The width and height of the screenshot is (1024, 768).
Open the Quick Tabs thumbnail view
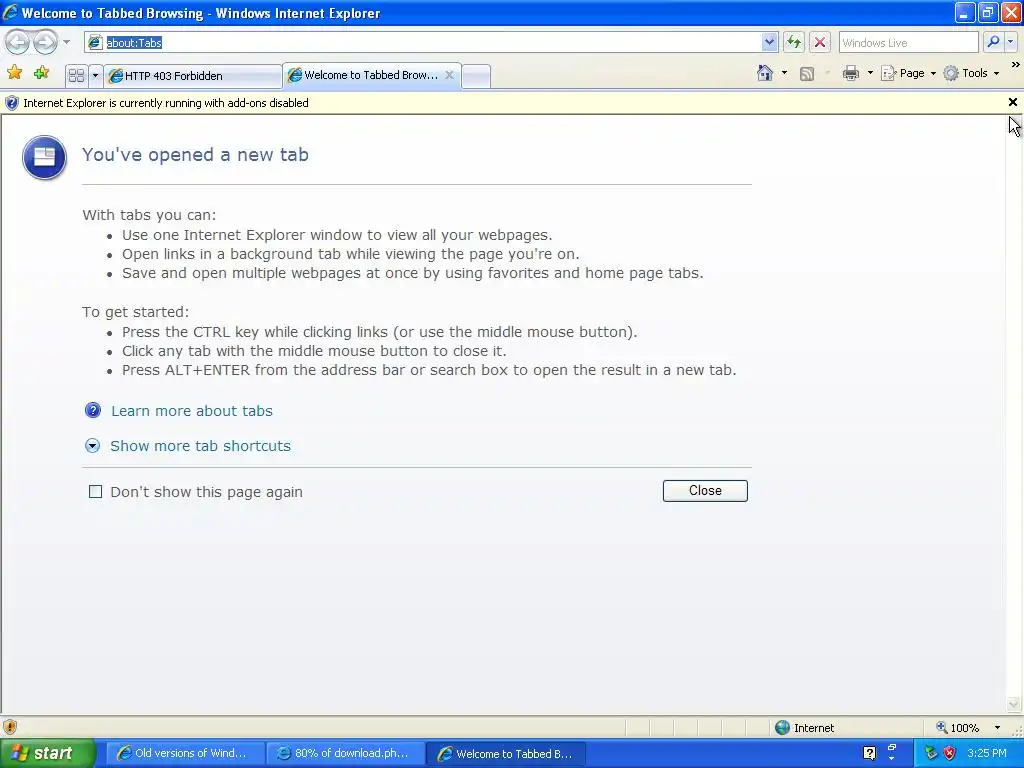[x=76, y=76]
